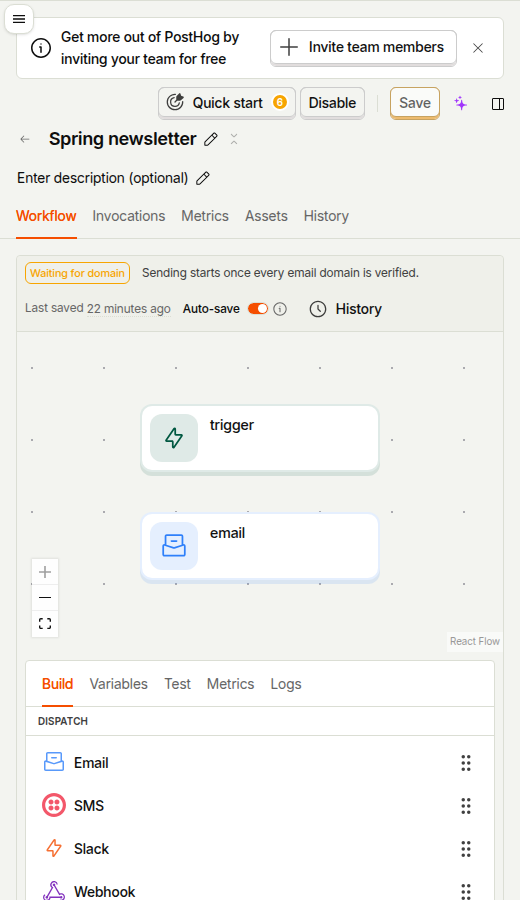Click the DISPATCH section header

[63, 721]
